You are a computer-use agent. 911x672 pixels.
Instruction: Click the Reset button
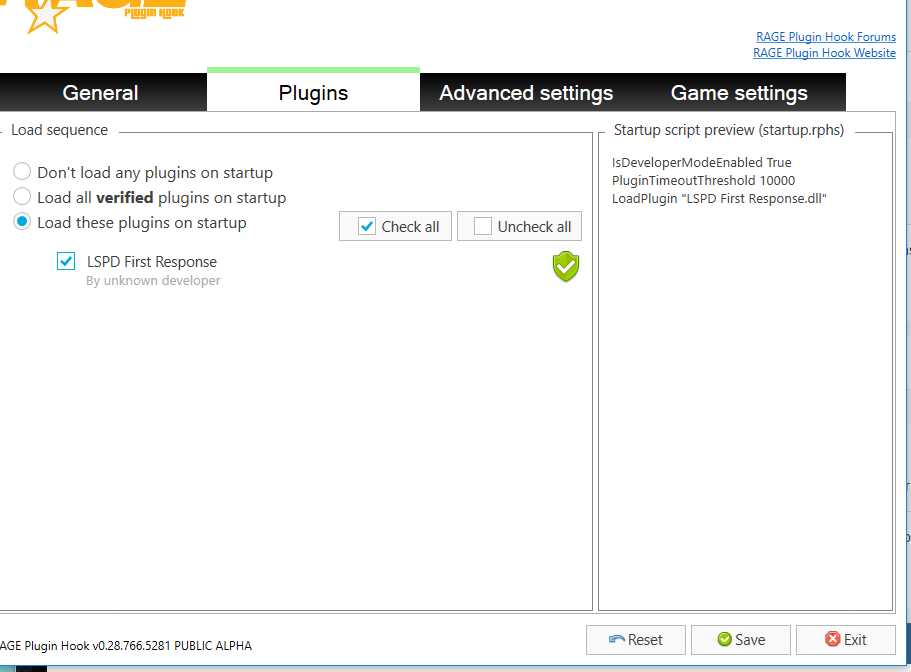(x=636, y=639)
